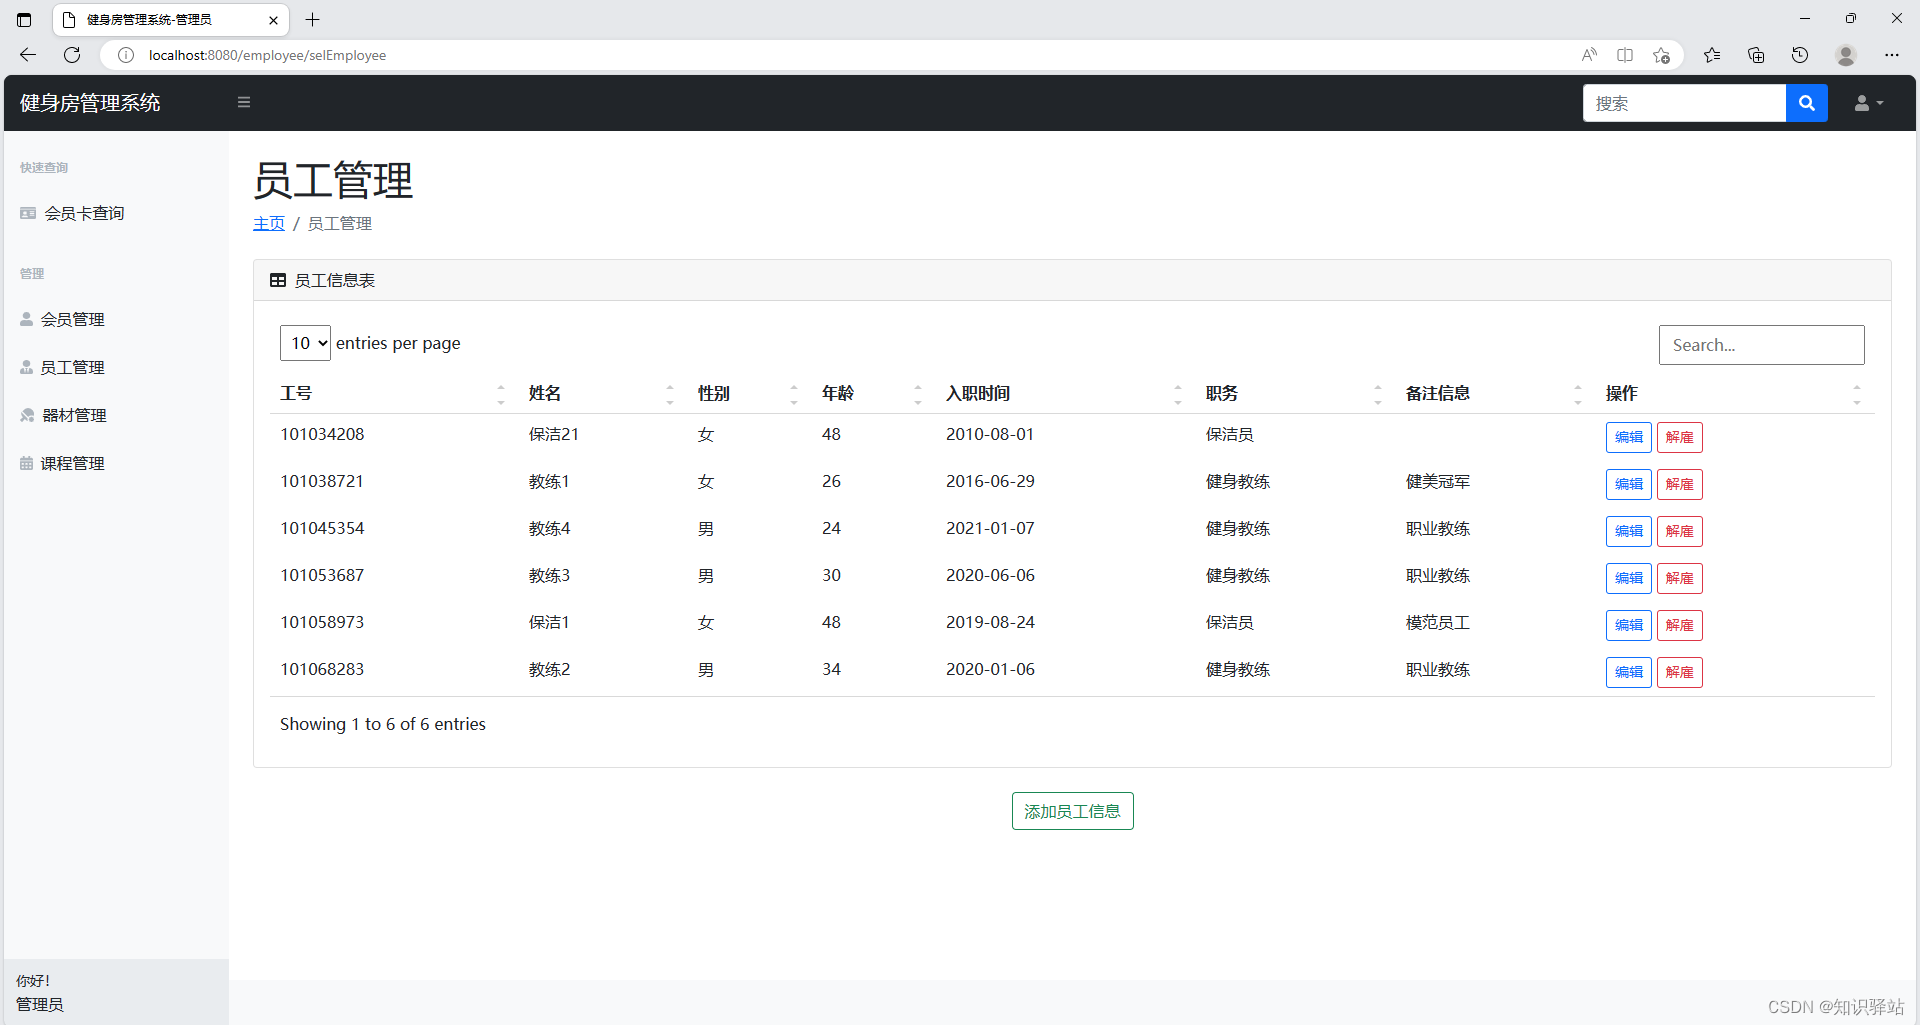The height and width of the screenshot is (1025, 1920).
Task: Click the 员工信息表 table icon
Action: click(x=277, y=280)
